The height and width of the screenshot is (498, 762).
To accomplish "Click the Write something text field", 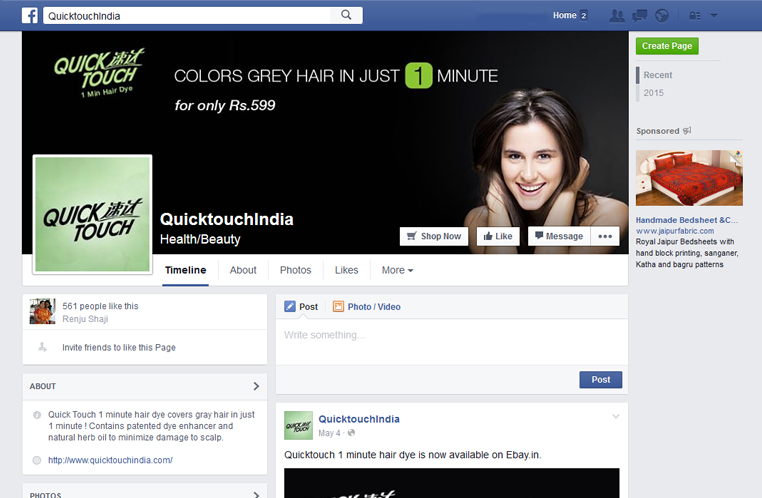I will tap(450, 335).
